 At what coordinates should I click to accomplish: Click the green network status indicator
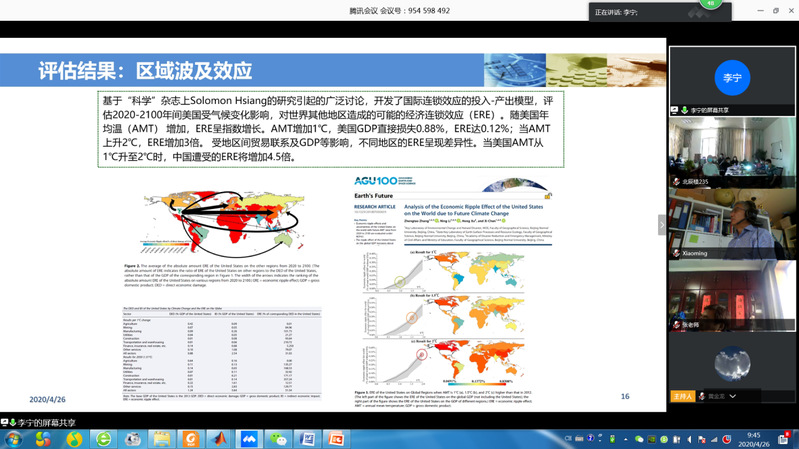click(x=712, y=5)
